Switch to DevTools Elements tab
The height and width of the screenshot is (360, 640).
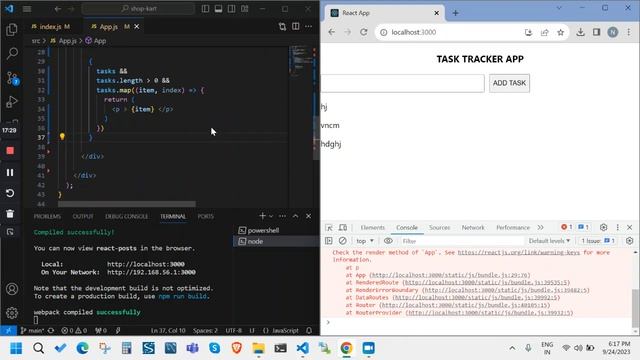pyautogui.click(x=373, y=227)
